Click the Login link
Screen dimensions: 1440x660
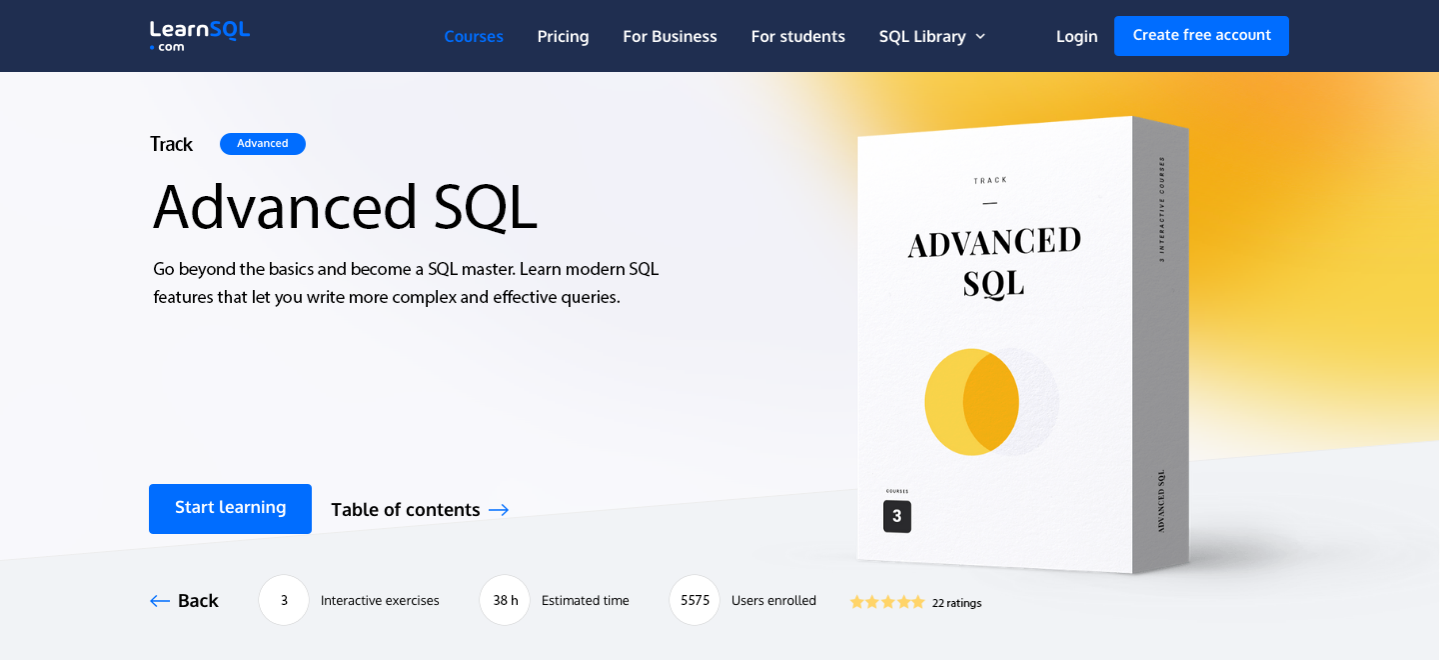point(1076,36)
